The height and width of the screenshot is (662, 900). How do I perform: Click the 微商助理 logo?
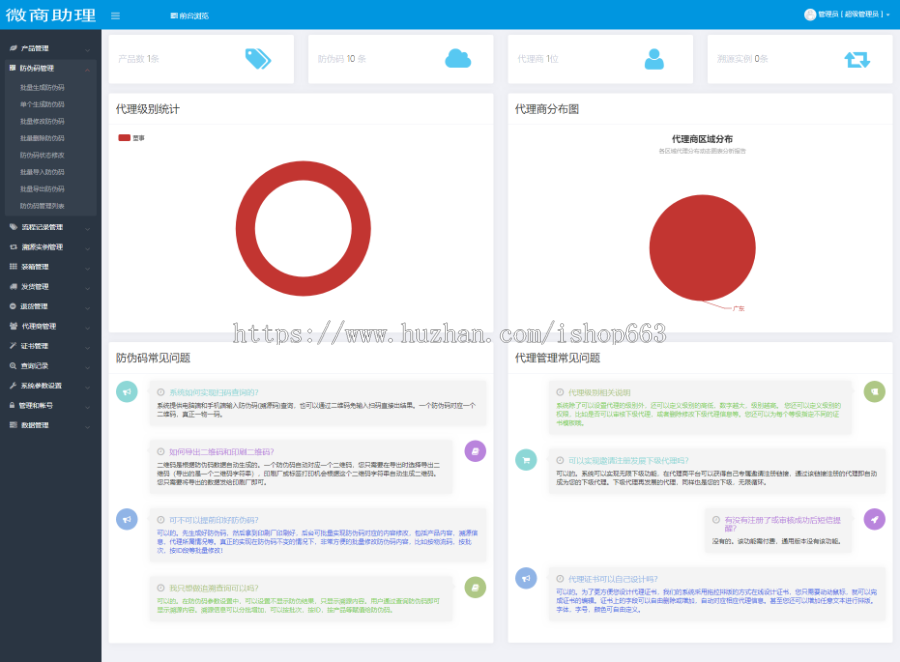click(51, 15)
